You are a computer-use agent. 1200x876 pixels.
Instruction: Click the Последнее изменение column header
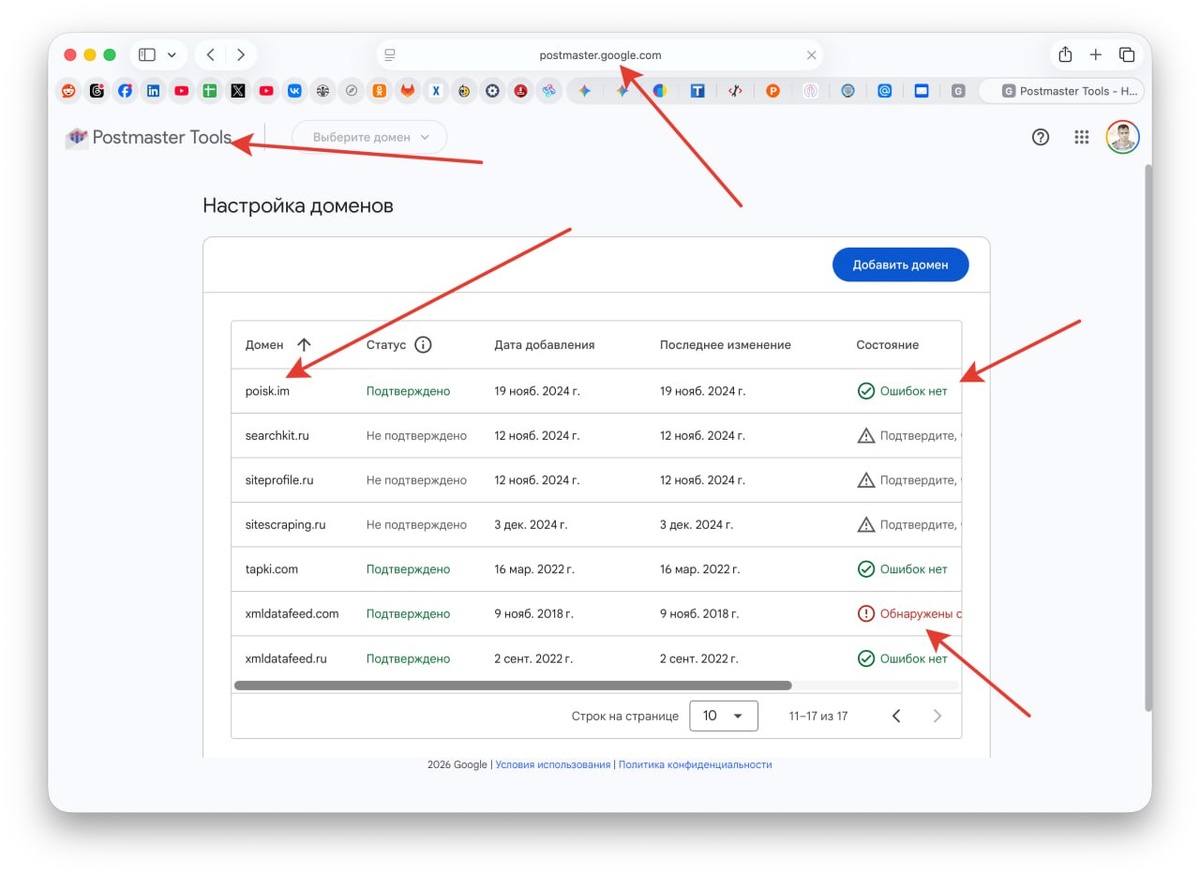pos(725,345)
